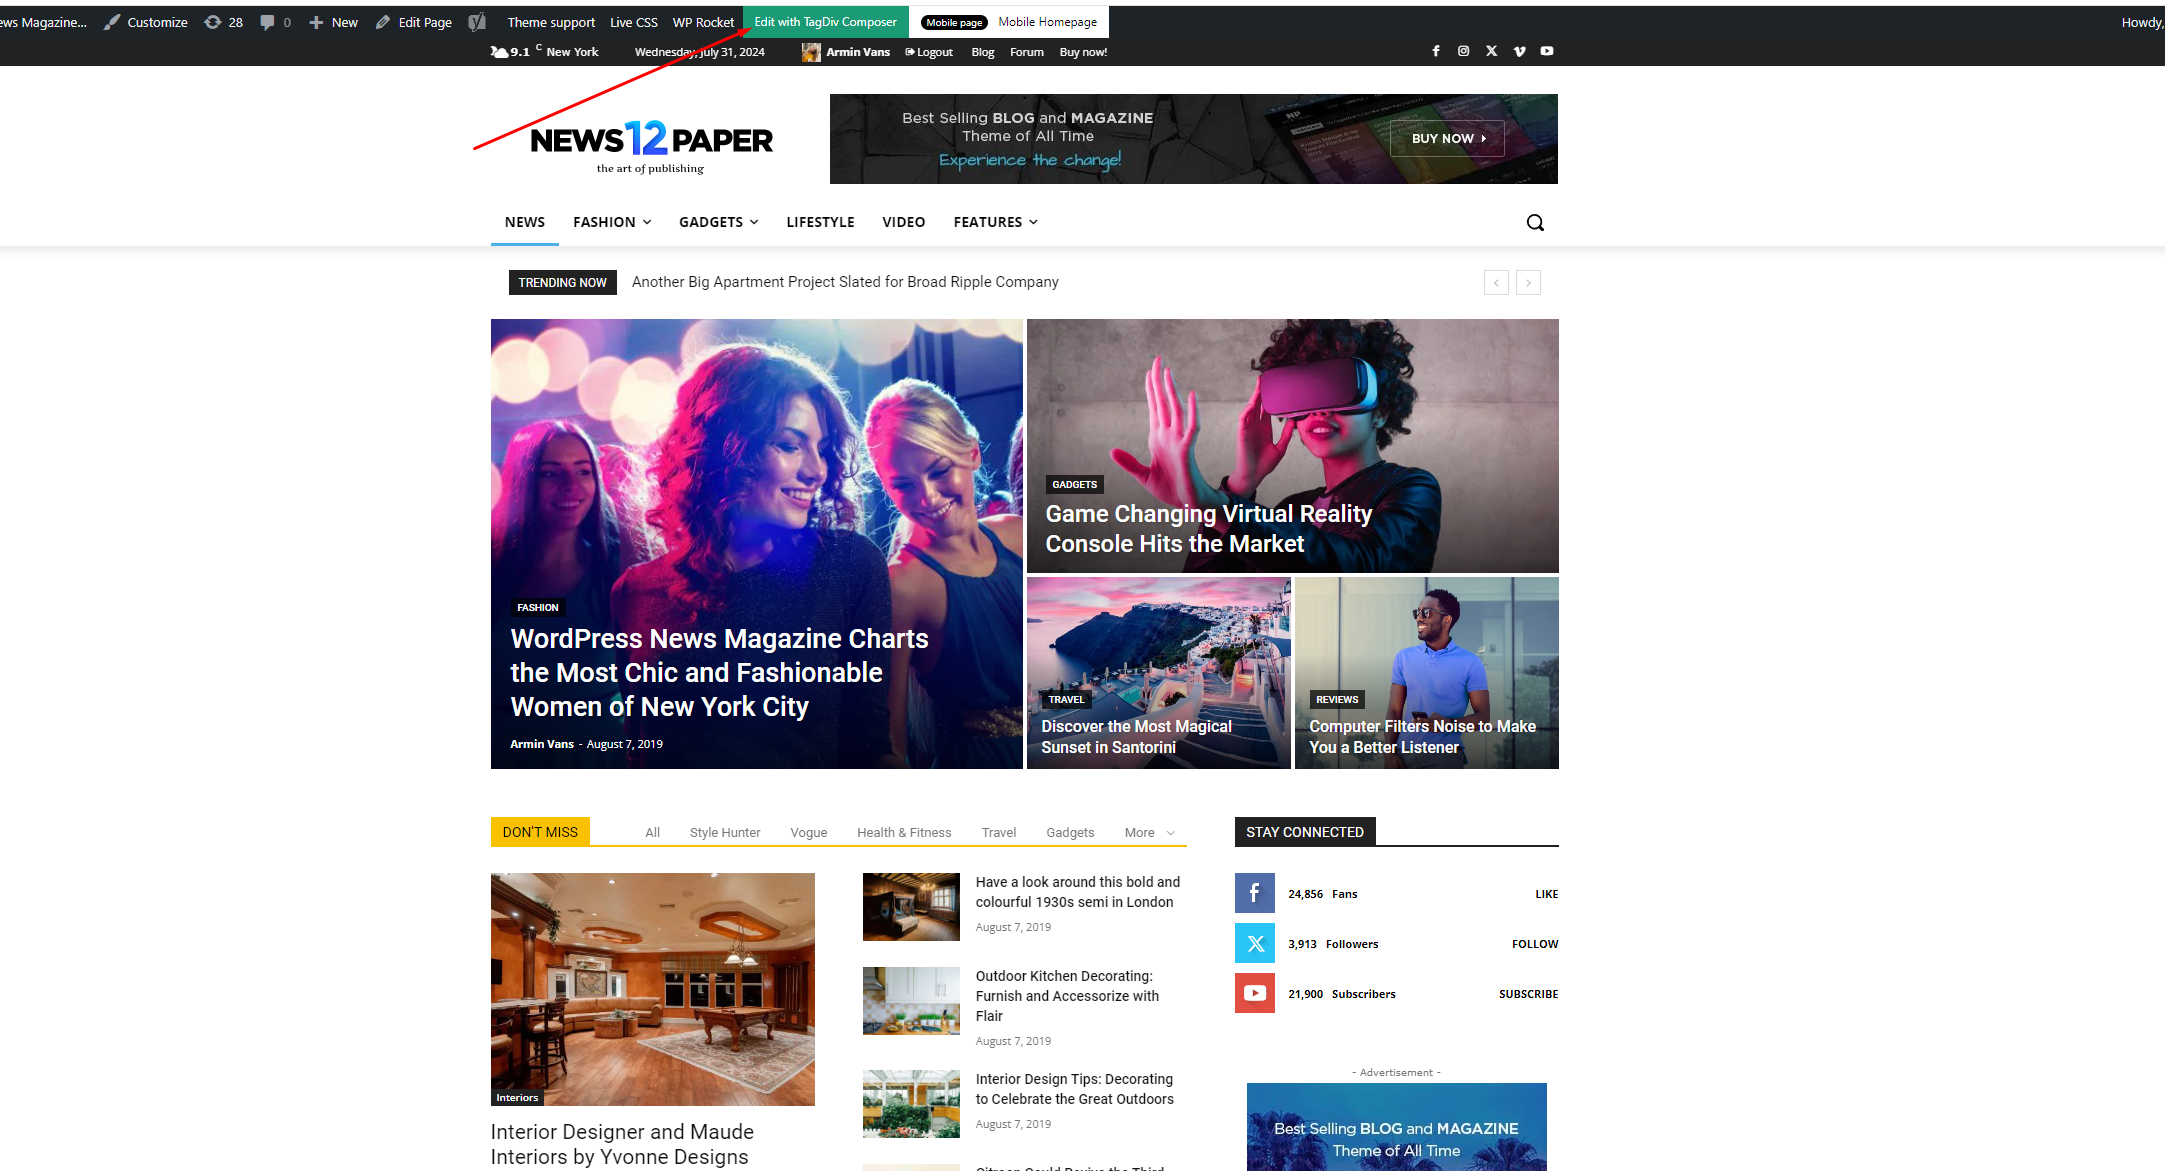Click the GADGETS category tag
Image resolution: width=2165 pixels, height=1171 pixels.
[1074, 484]
